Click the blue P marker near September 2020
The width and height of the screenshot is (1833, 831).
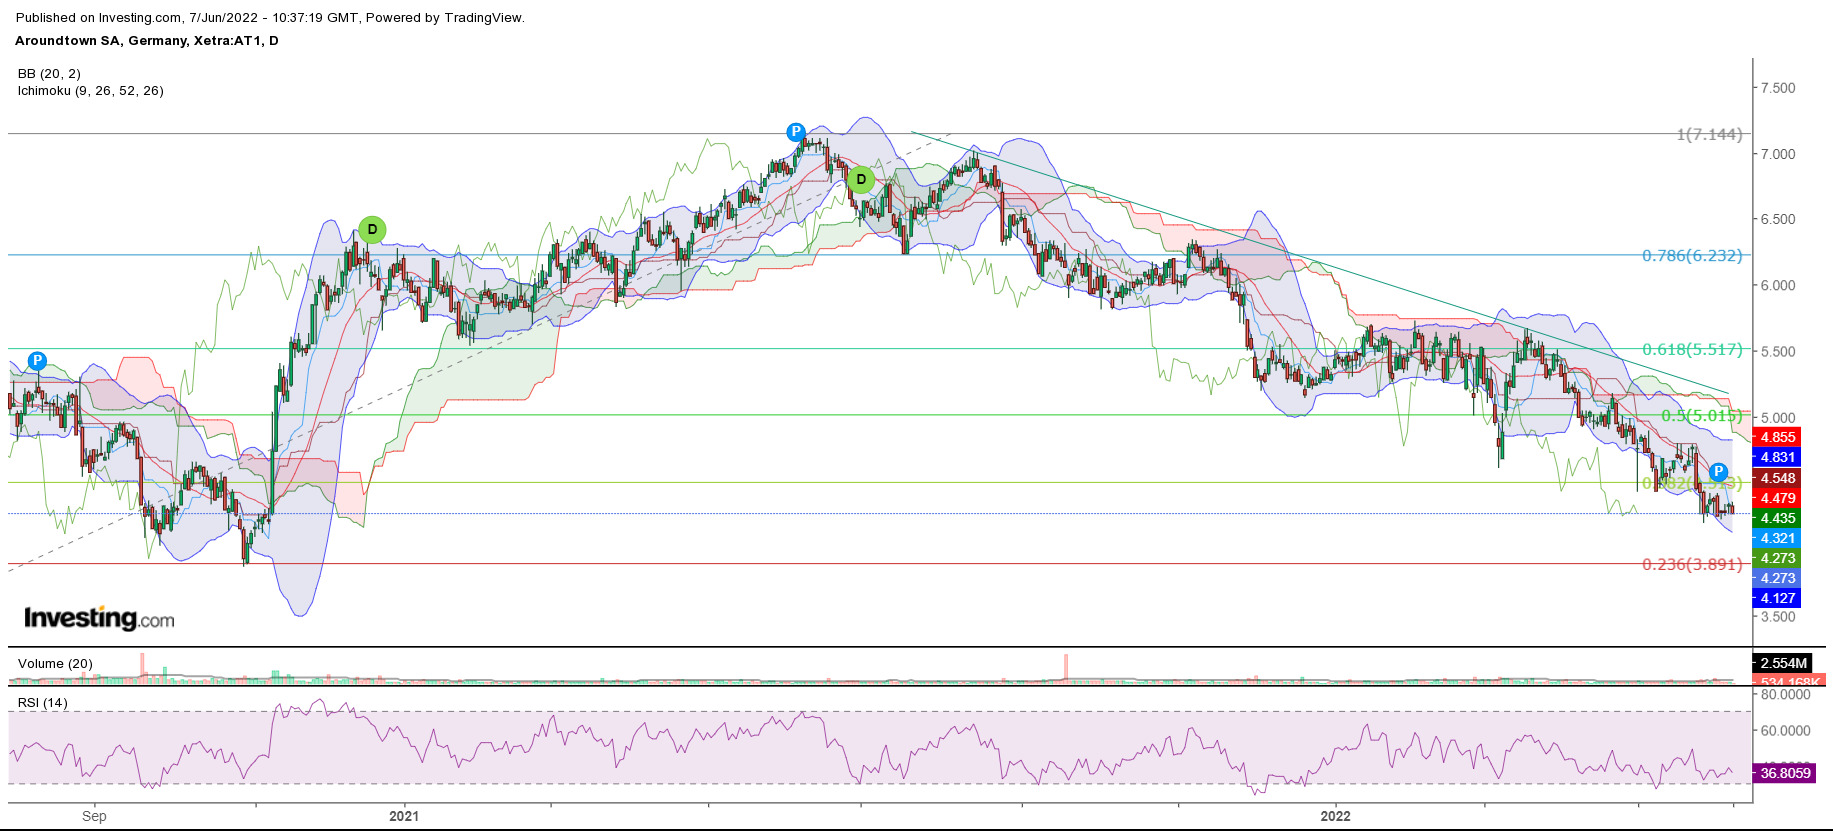(x=37, y=361)
